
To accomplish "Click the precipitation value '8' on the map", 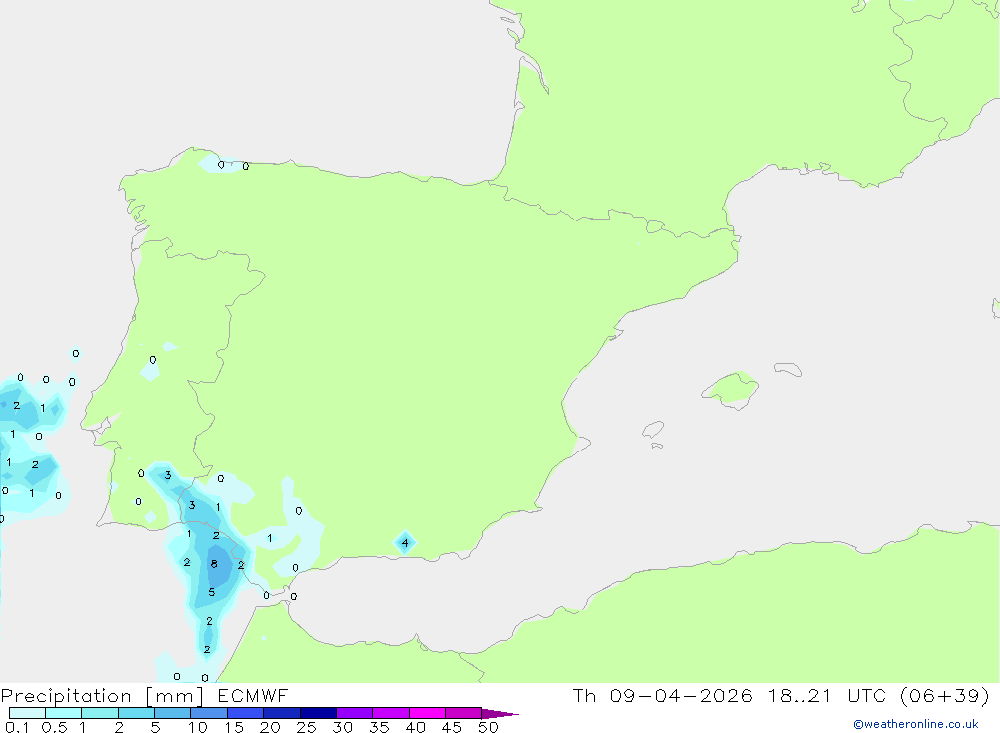I will coord(214,564).
